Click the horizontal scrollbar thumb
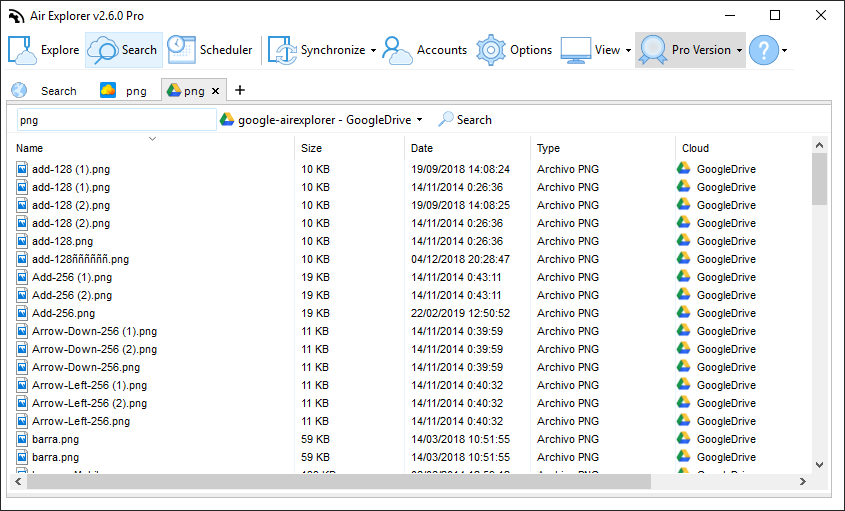This screenshot has height=511, width=845. click(338, 481)
